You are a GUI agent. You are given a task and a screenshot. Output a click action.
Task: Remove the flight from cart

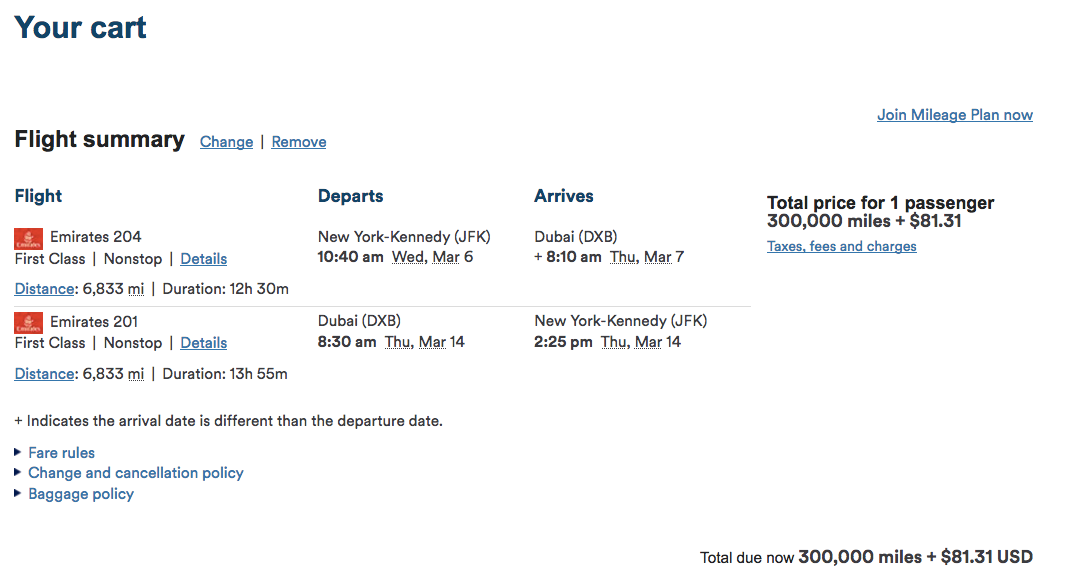coord(298,142)
